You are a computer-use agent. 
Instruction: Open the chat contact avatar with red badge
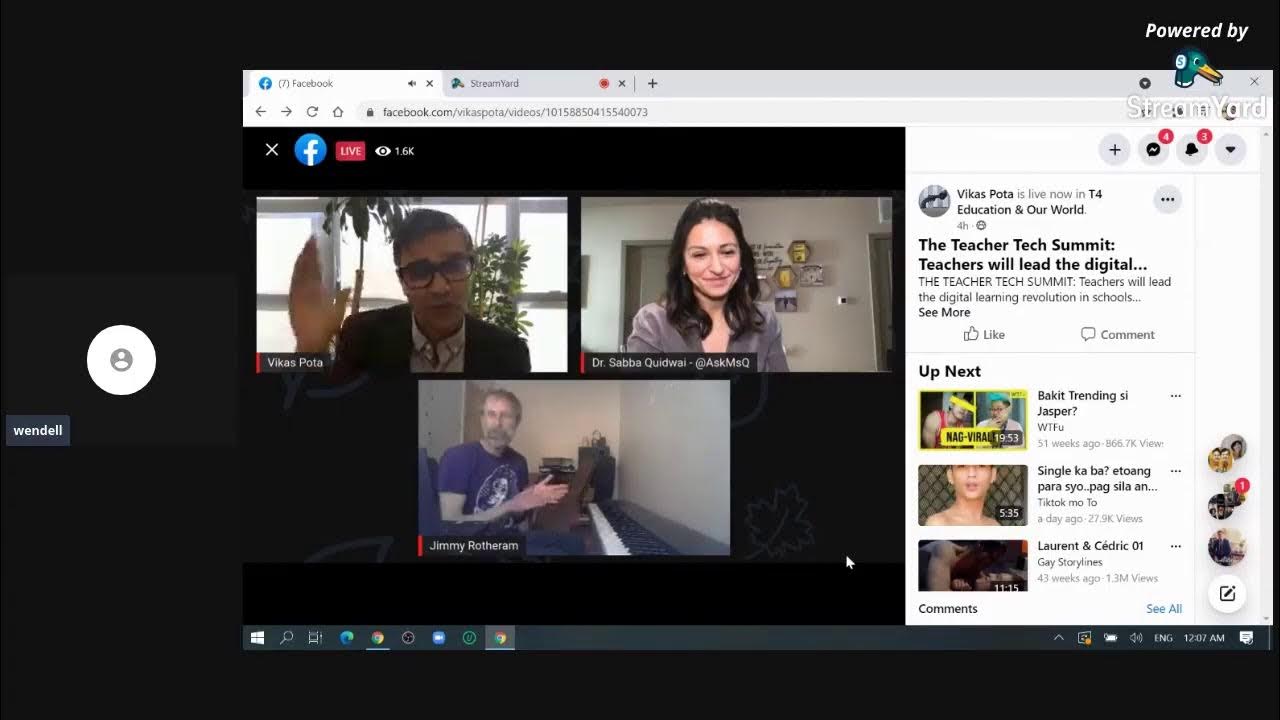point(1226,502)
